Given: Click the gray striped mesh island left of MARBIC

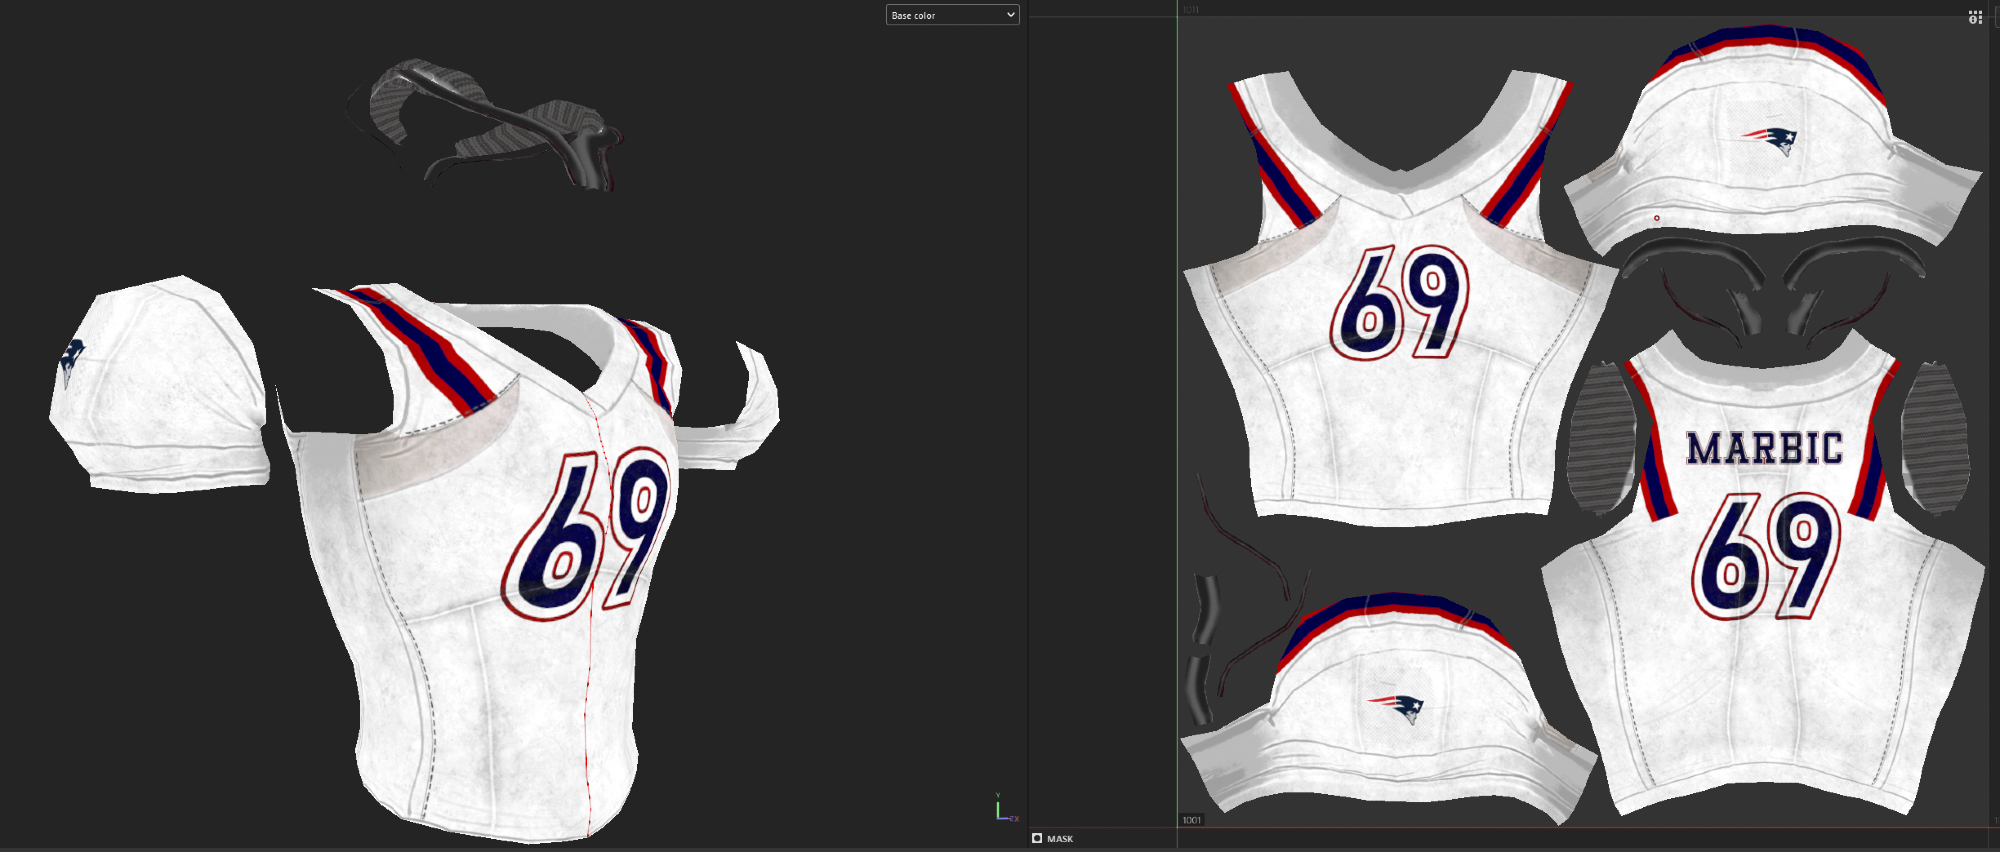Looking at the screenshot, I should 1600,438.
